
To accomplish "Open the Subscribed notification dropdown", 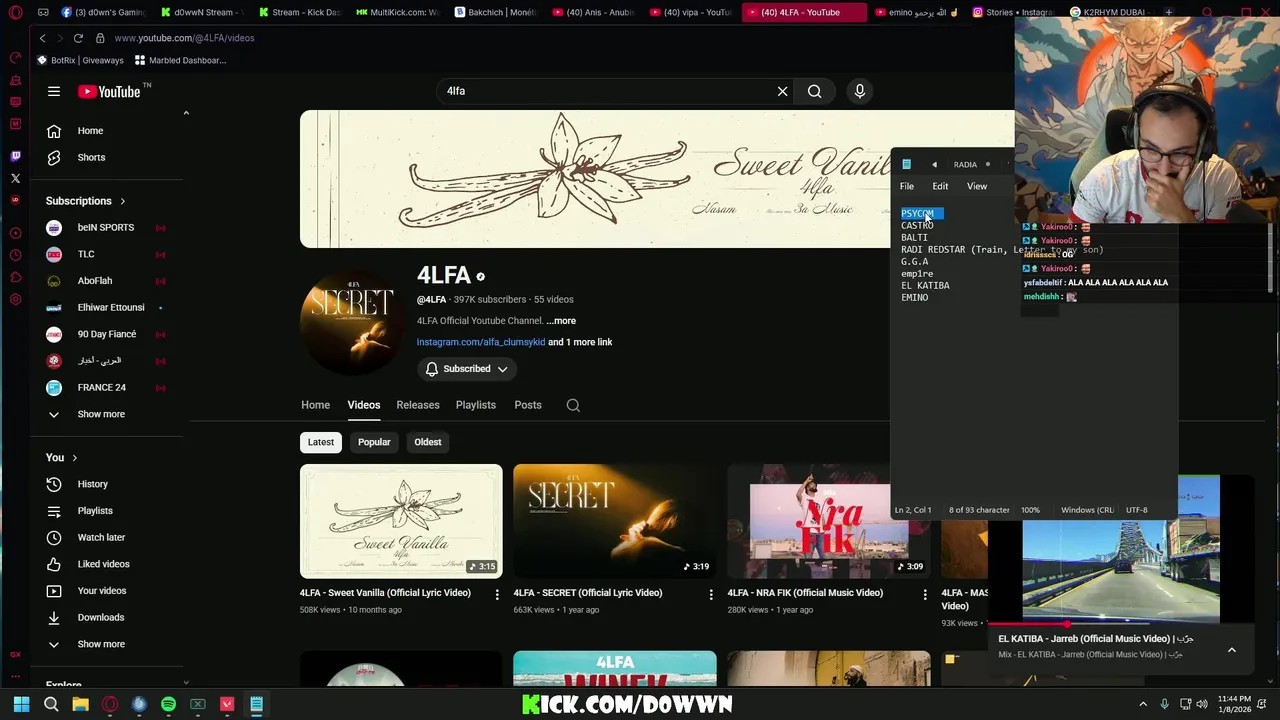I will point(467,369).
